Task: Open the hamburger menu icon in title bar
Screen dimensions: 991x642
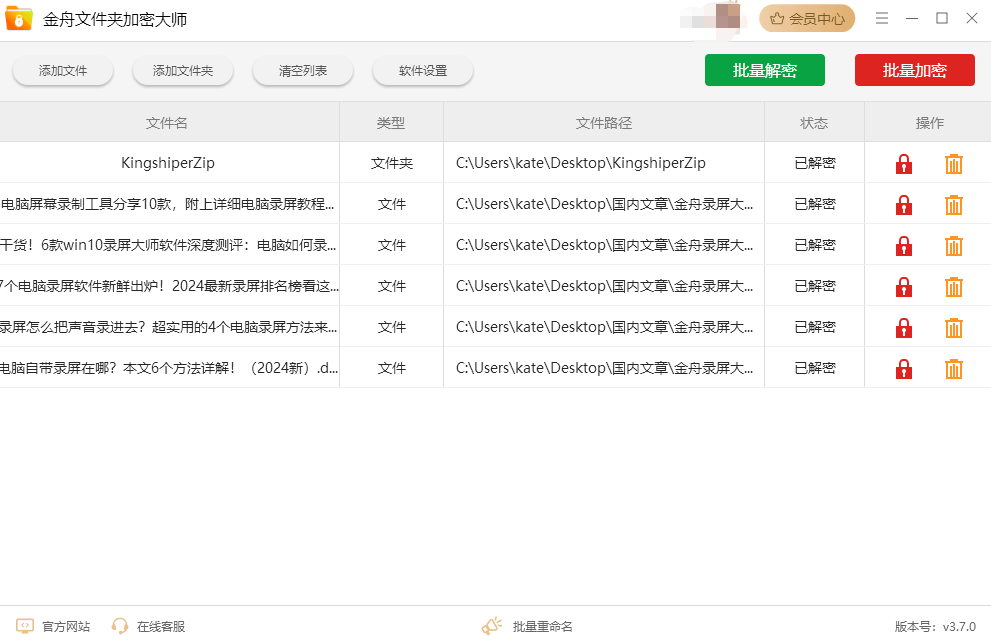Action: (x=882, y=18)
